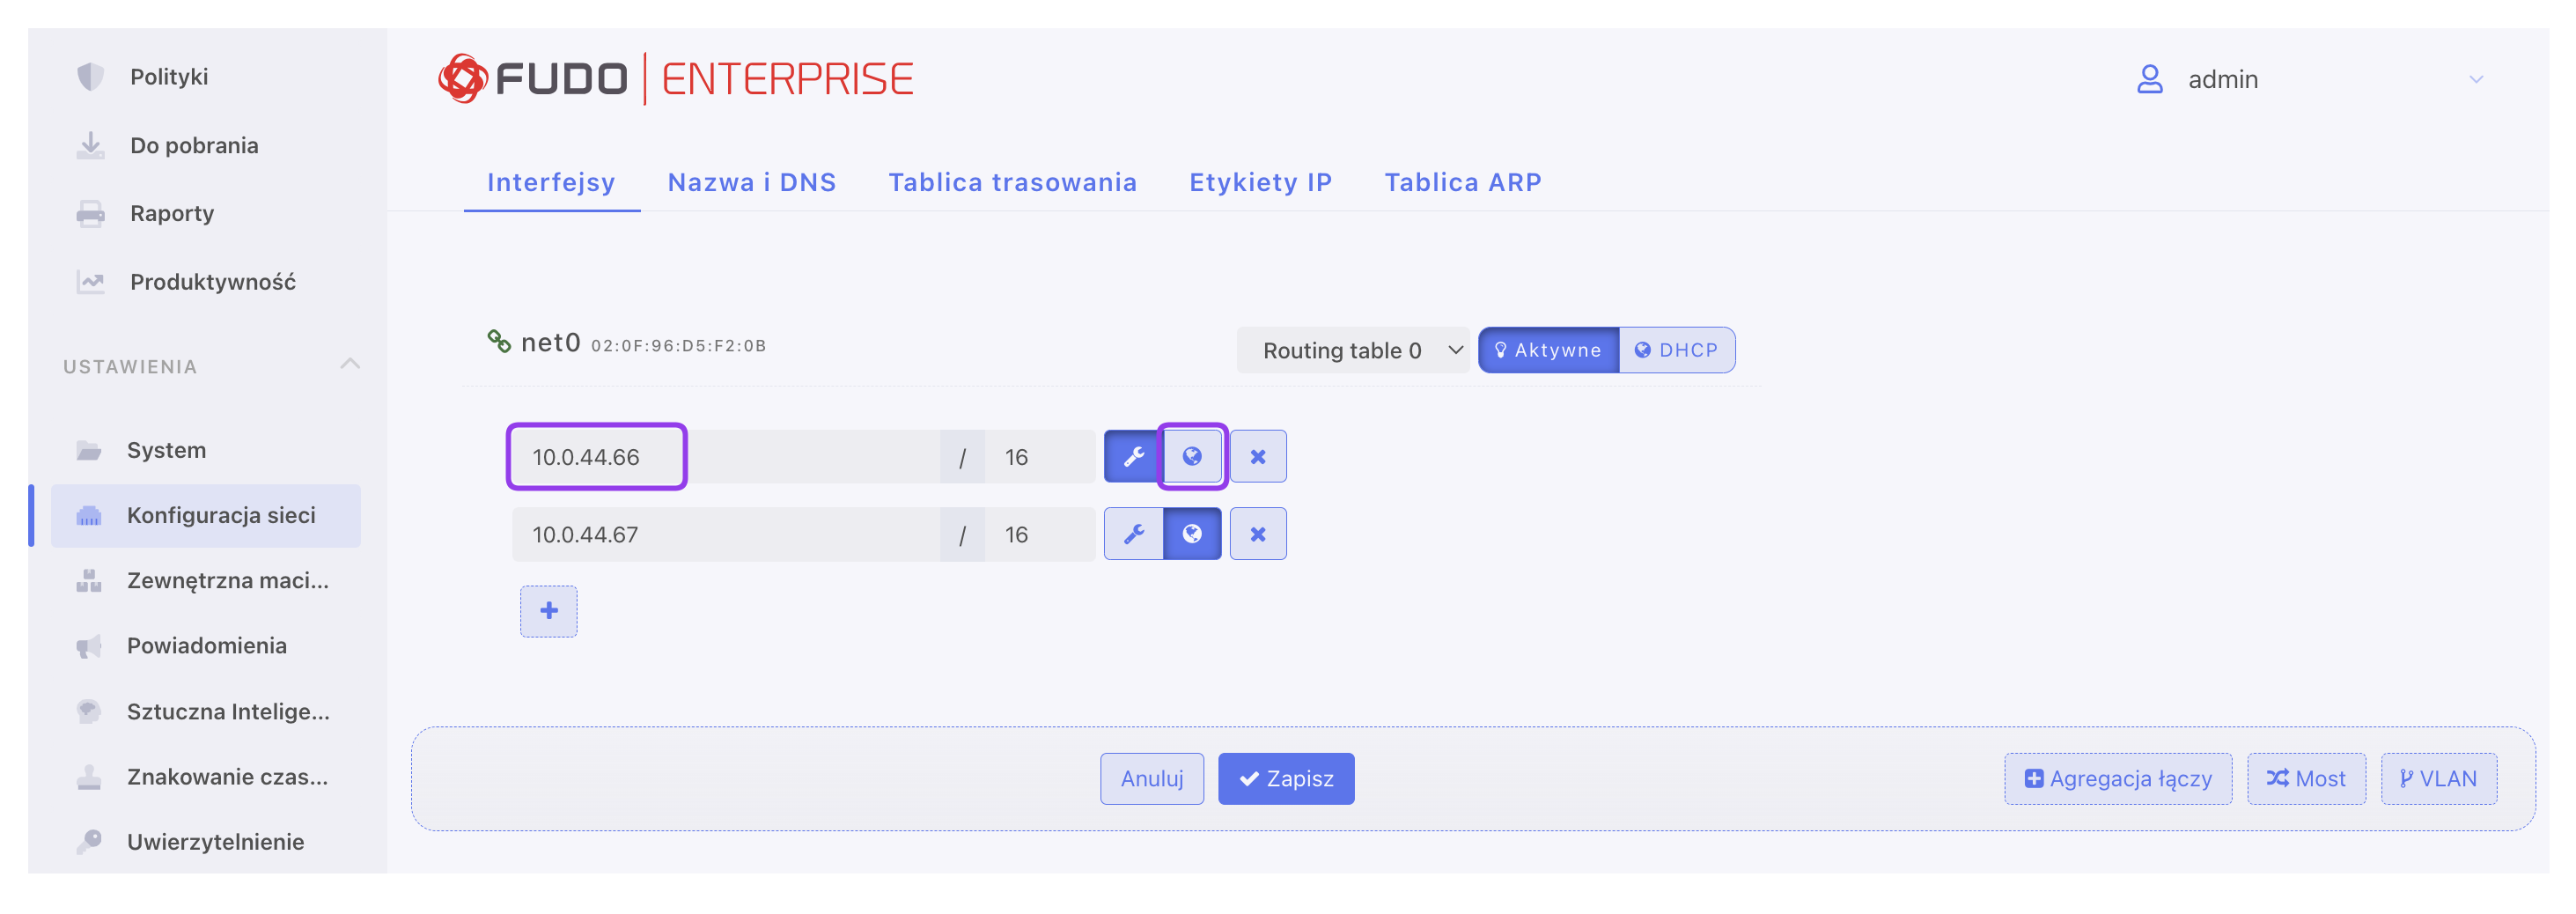
Task: Click the net0 link status icon
Action: coord(499,342)
